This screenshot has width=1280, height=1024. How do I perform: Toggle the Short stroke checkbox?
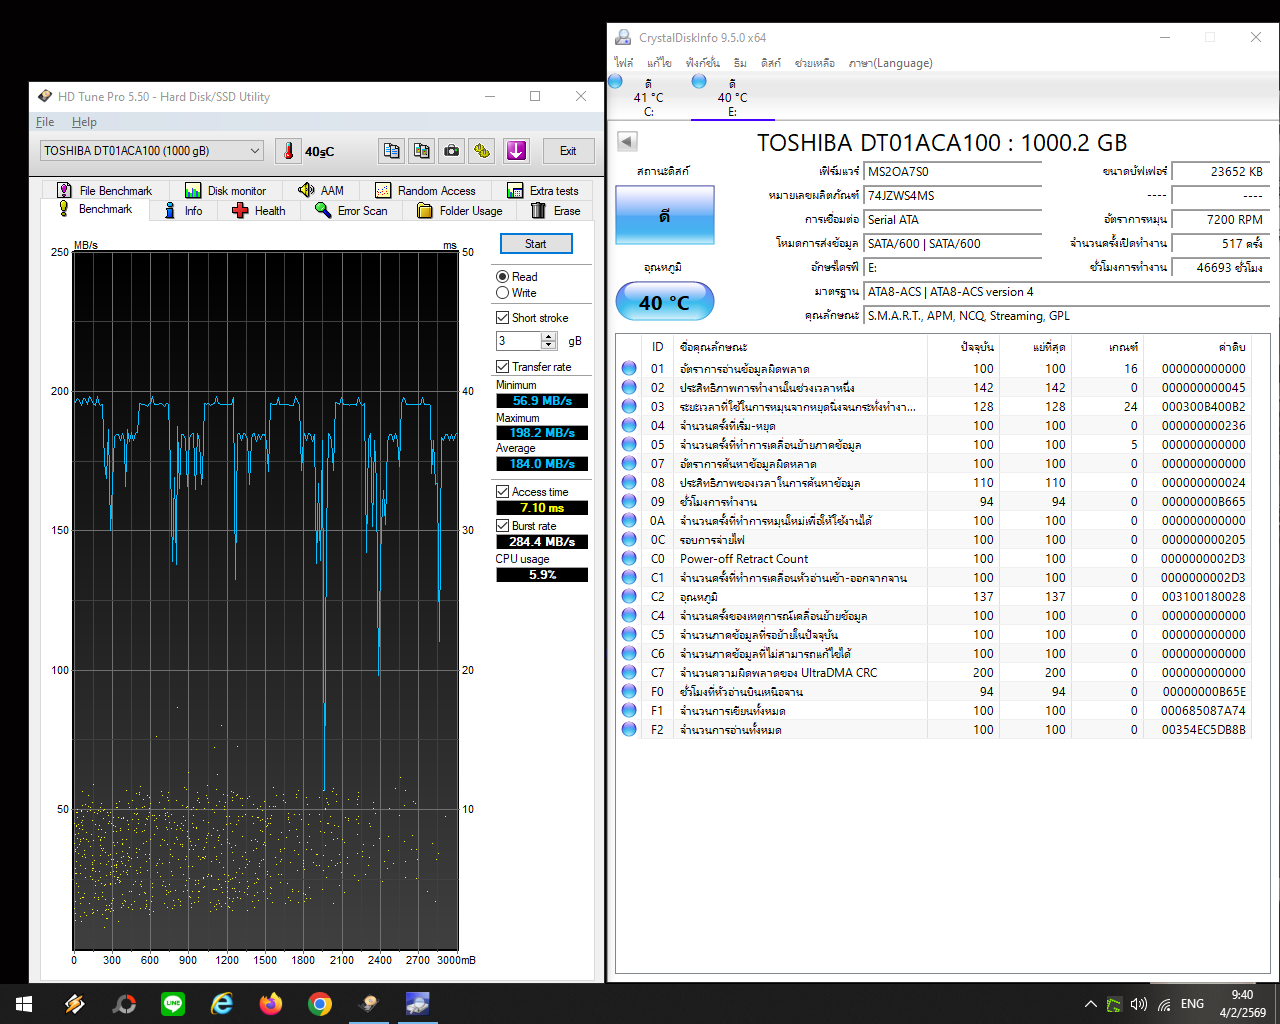click(503, 318)
